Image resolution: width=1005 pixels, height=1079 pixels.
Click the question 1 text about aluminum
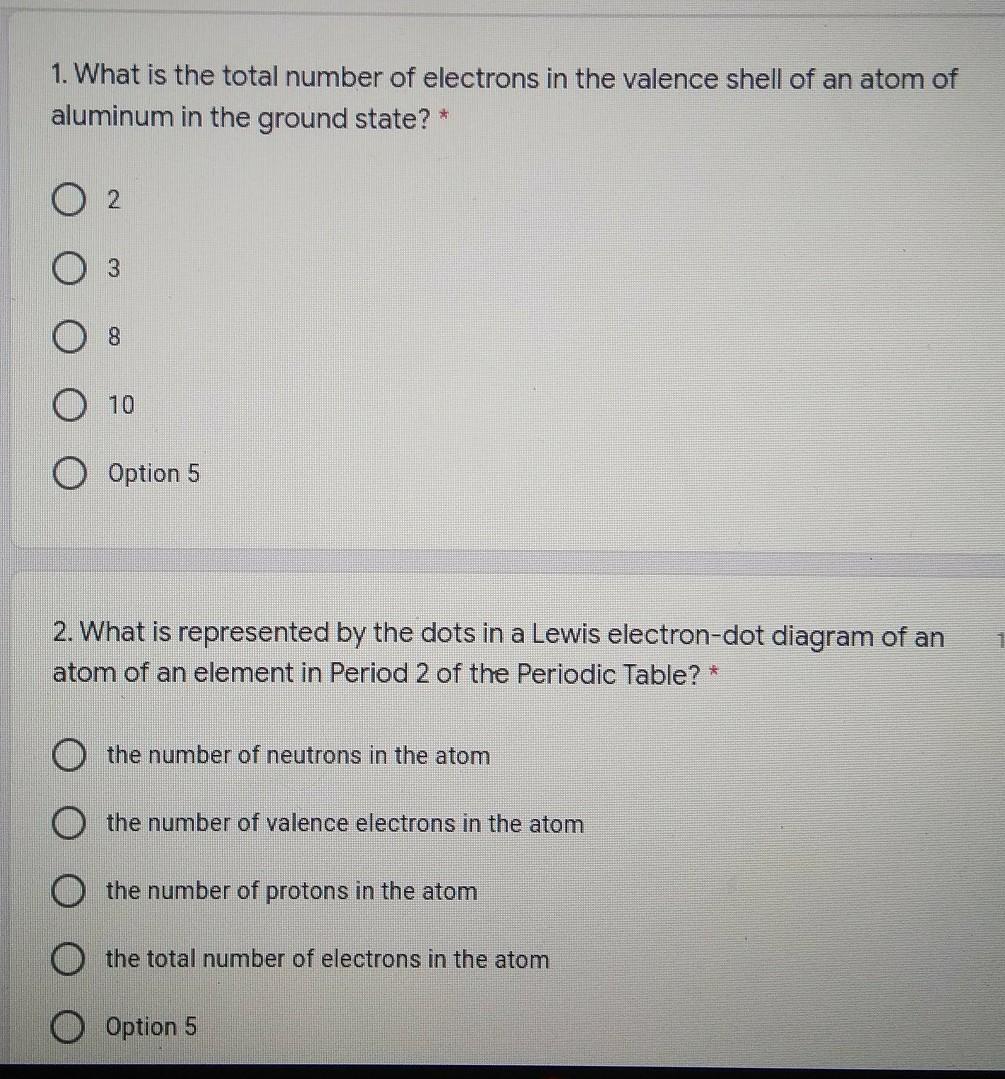504,97
